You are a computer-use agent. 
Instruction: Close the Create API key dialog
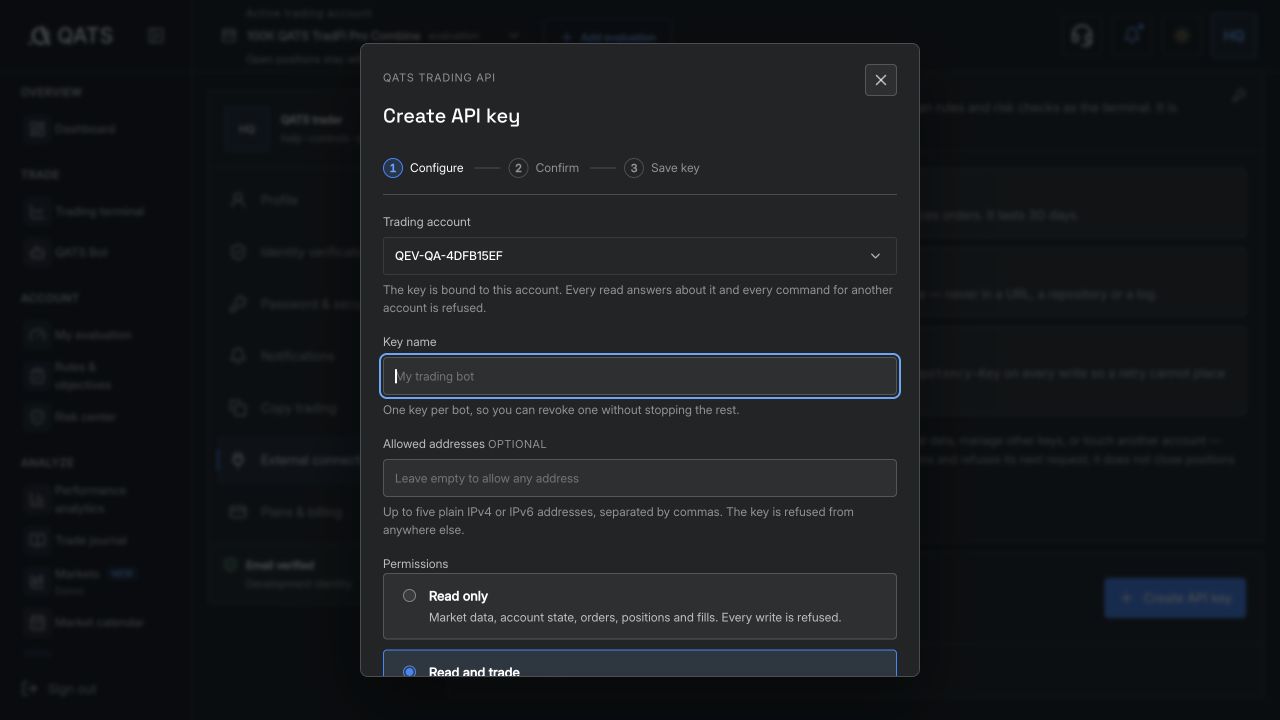(881, 80)
